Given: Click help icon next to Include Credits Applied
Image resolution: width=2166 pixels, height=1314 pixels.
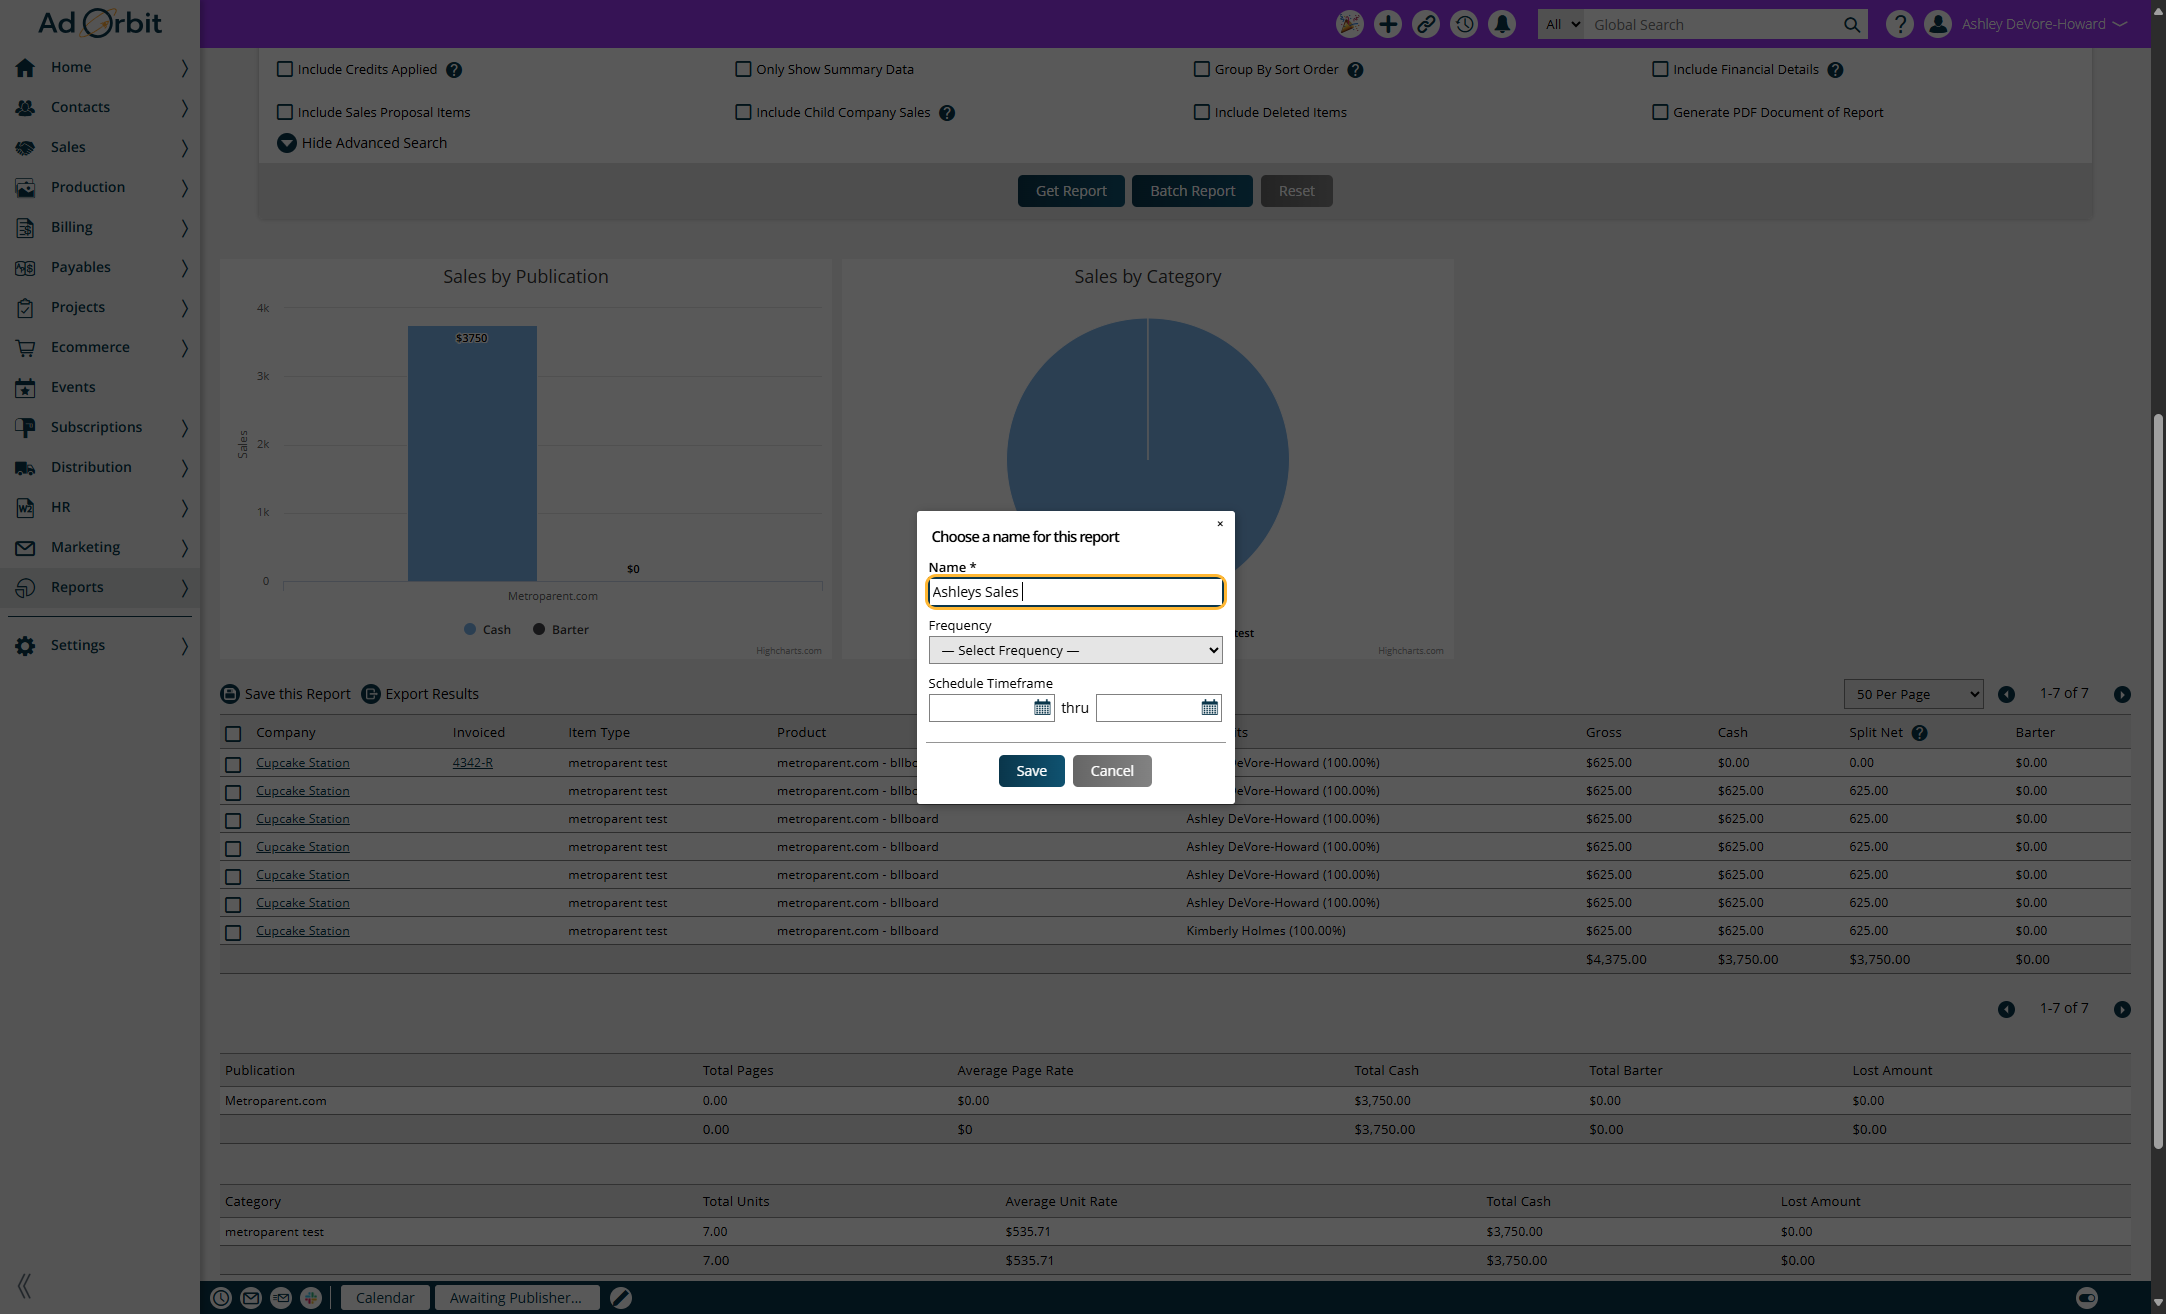Looking at the screenshot, I should pos(454,70).
